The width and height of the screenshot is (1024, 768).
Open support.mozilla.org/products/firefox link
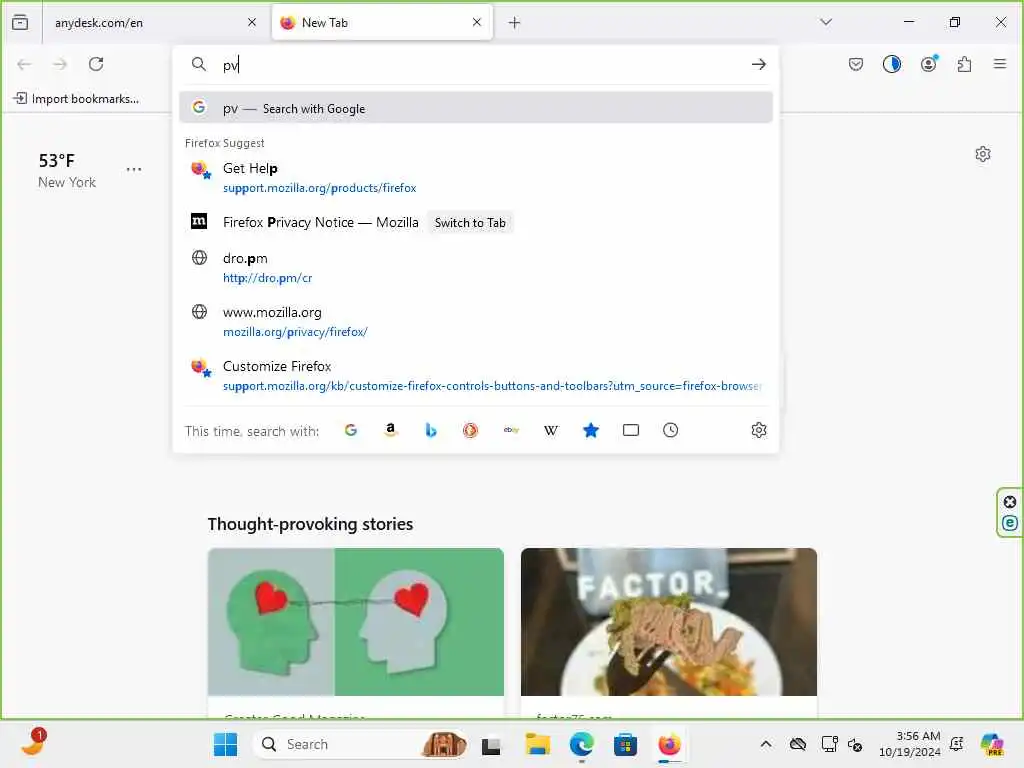pyautogui.click(x=319, y=188)
